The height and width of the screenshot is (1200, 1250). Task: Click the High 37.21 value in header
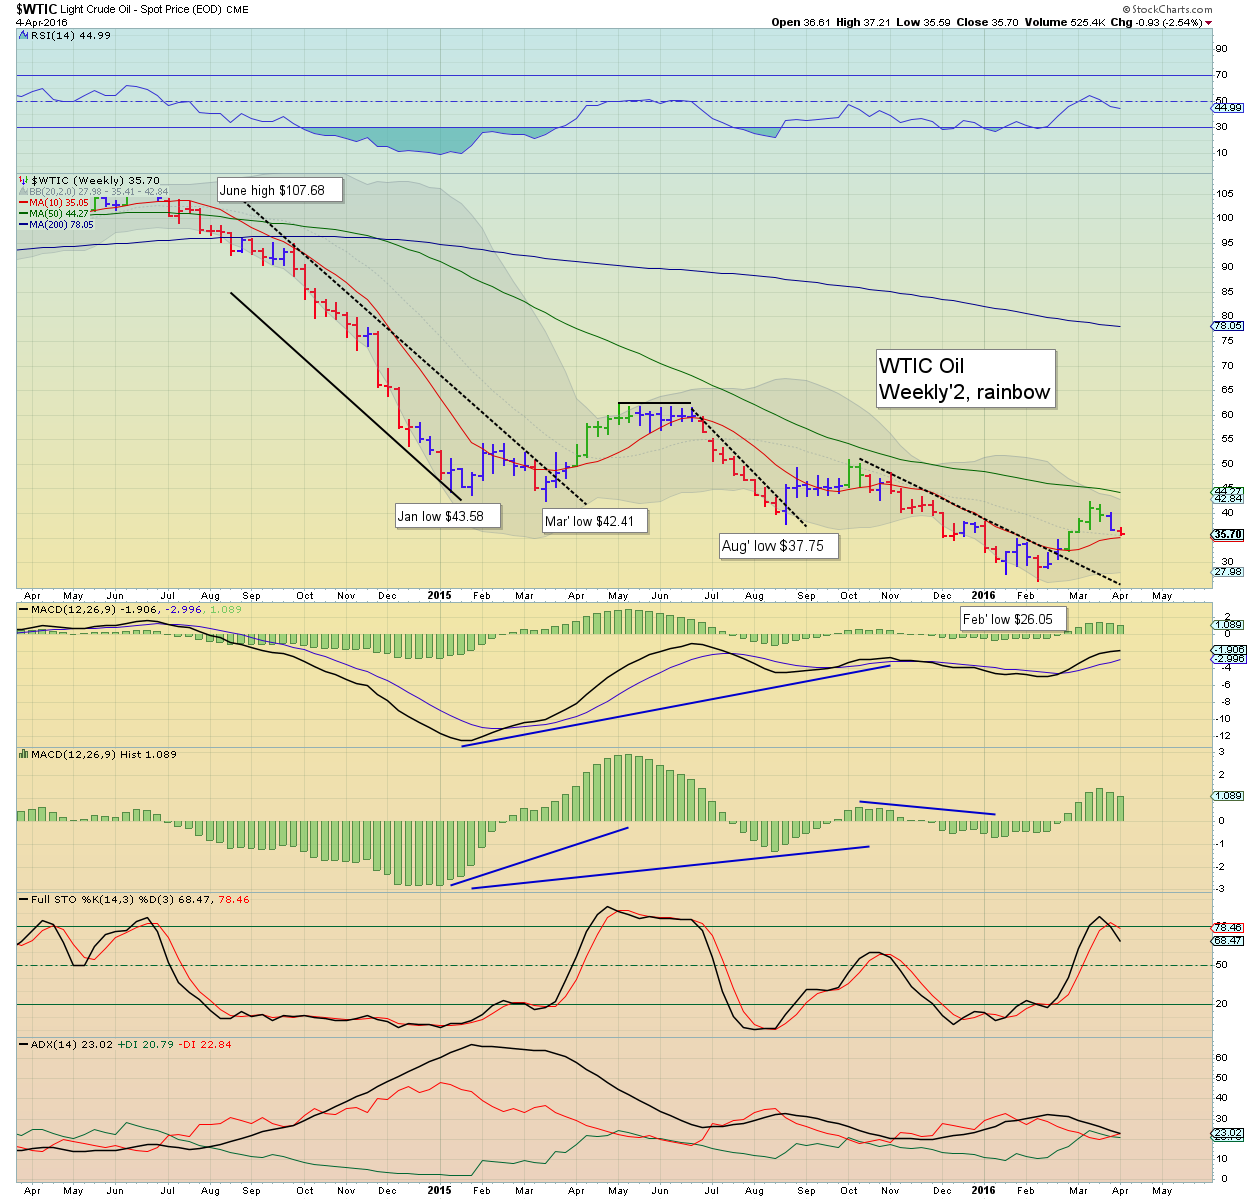863,22
